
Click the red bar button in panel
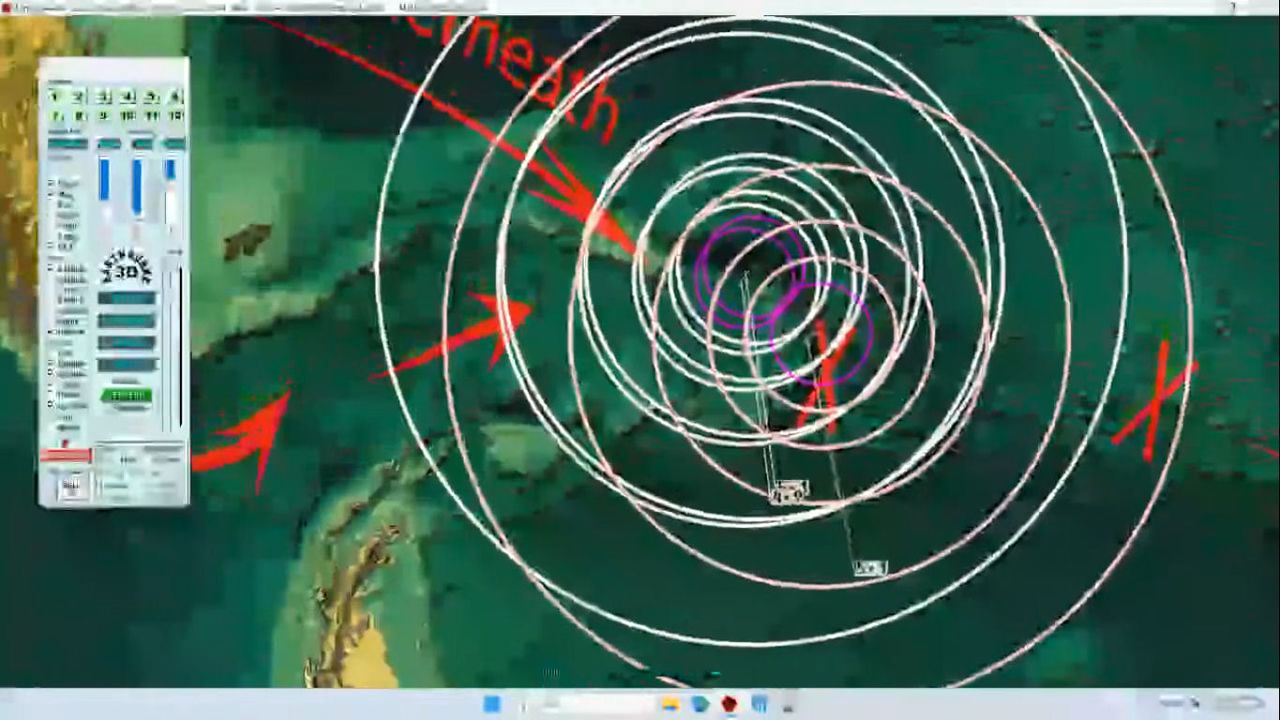click(66, 456)
